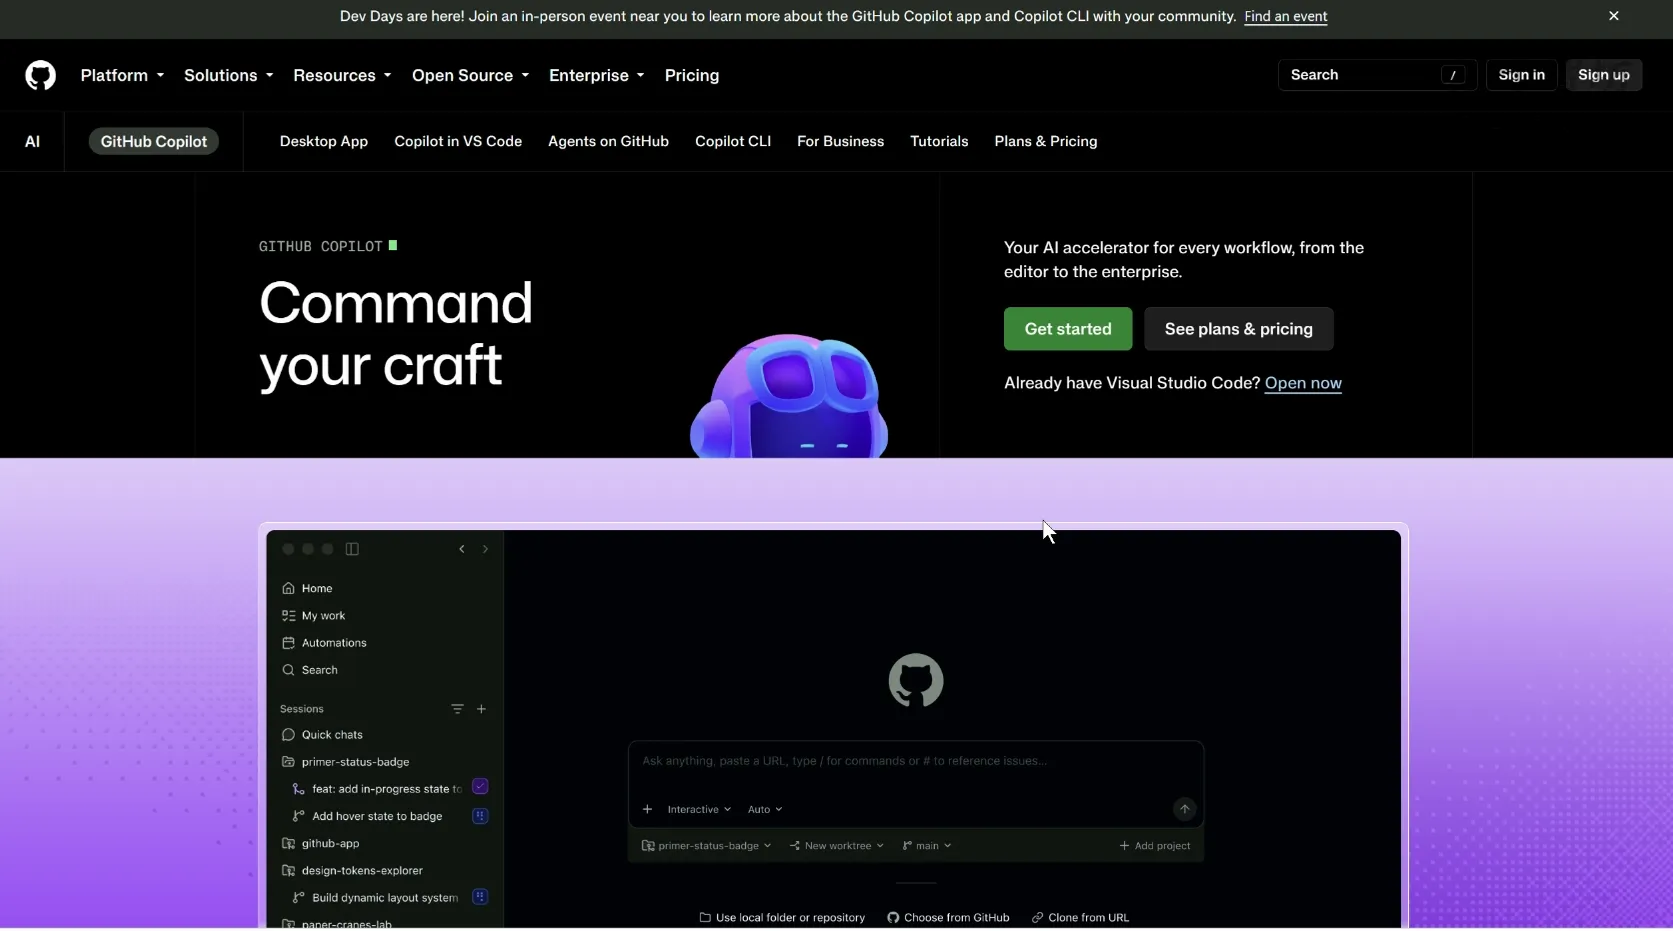Image resolution: width=1673 pixels, height=931 pixels.
Task: Open the Plans & Pricing tab
Action: pyautogui.click(x=1046, y=142)
